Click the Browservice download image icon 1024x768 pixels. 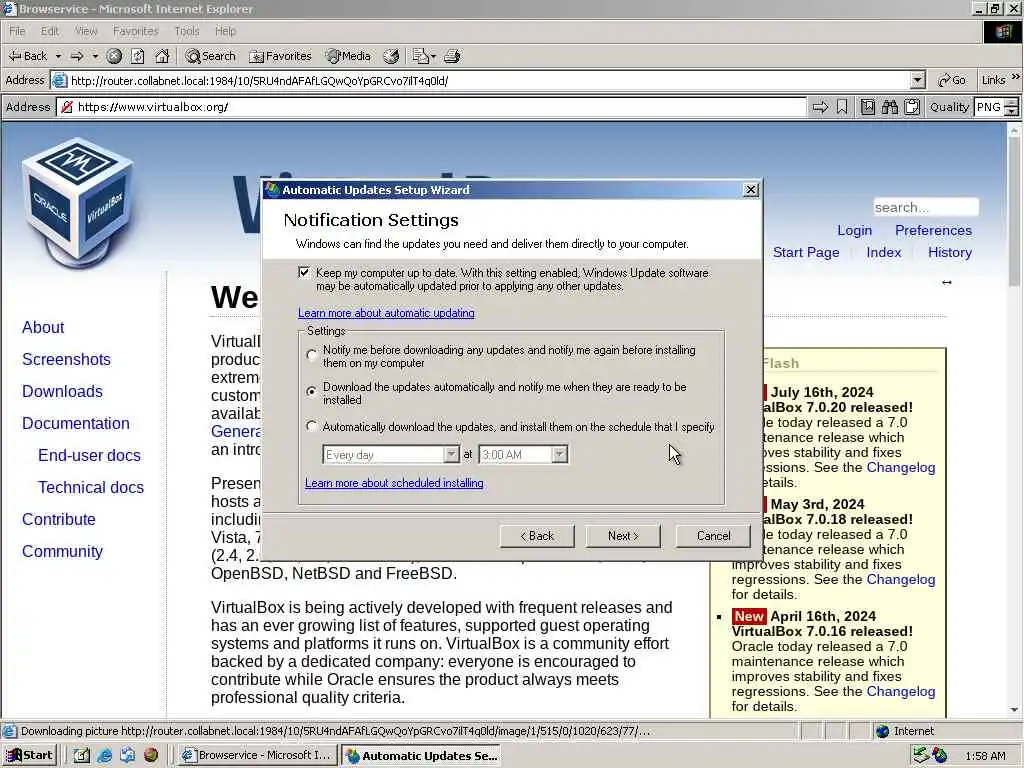(x=867, y=107)
